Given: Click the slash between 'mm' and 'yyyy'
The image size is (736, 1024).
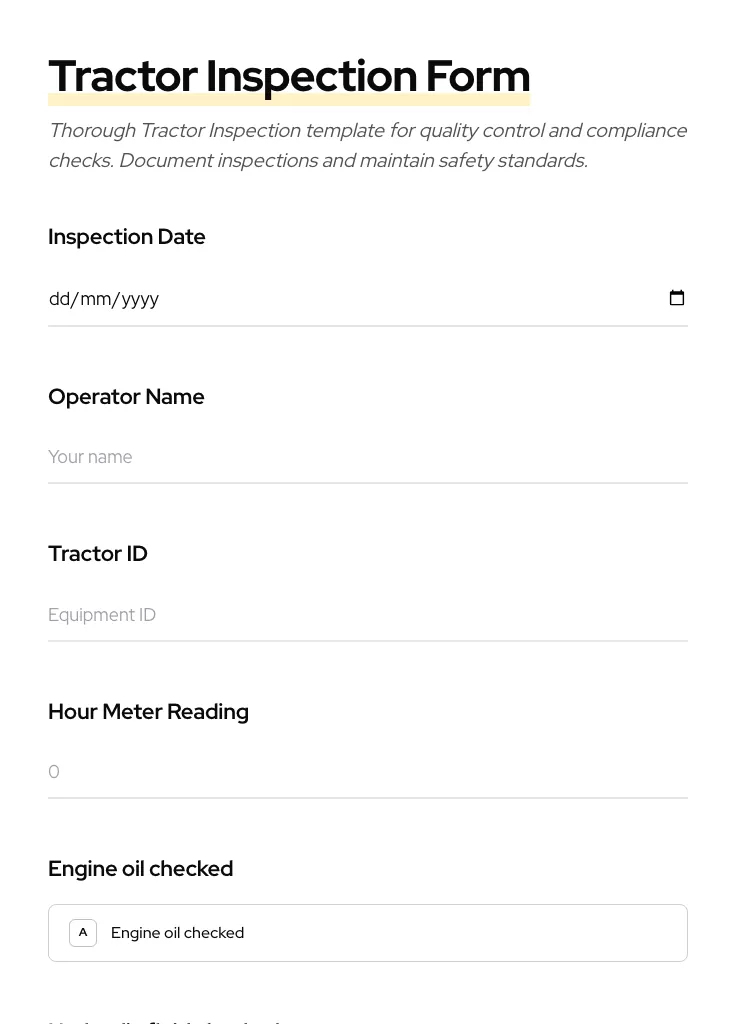Looking at the screenshot, I should (x=117, y=299).
